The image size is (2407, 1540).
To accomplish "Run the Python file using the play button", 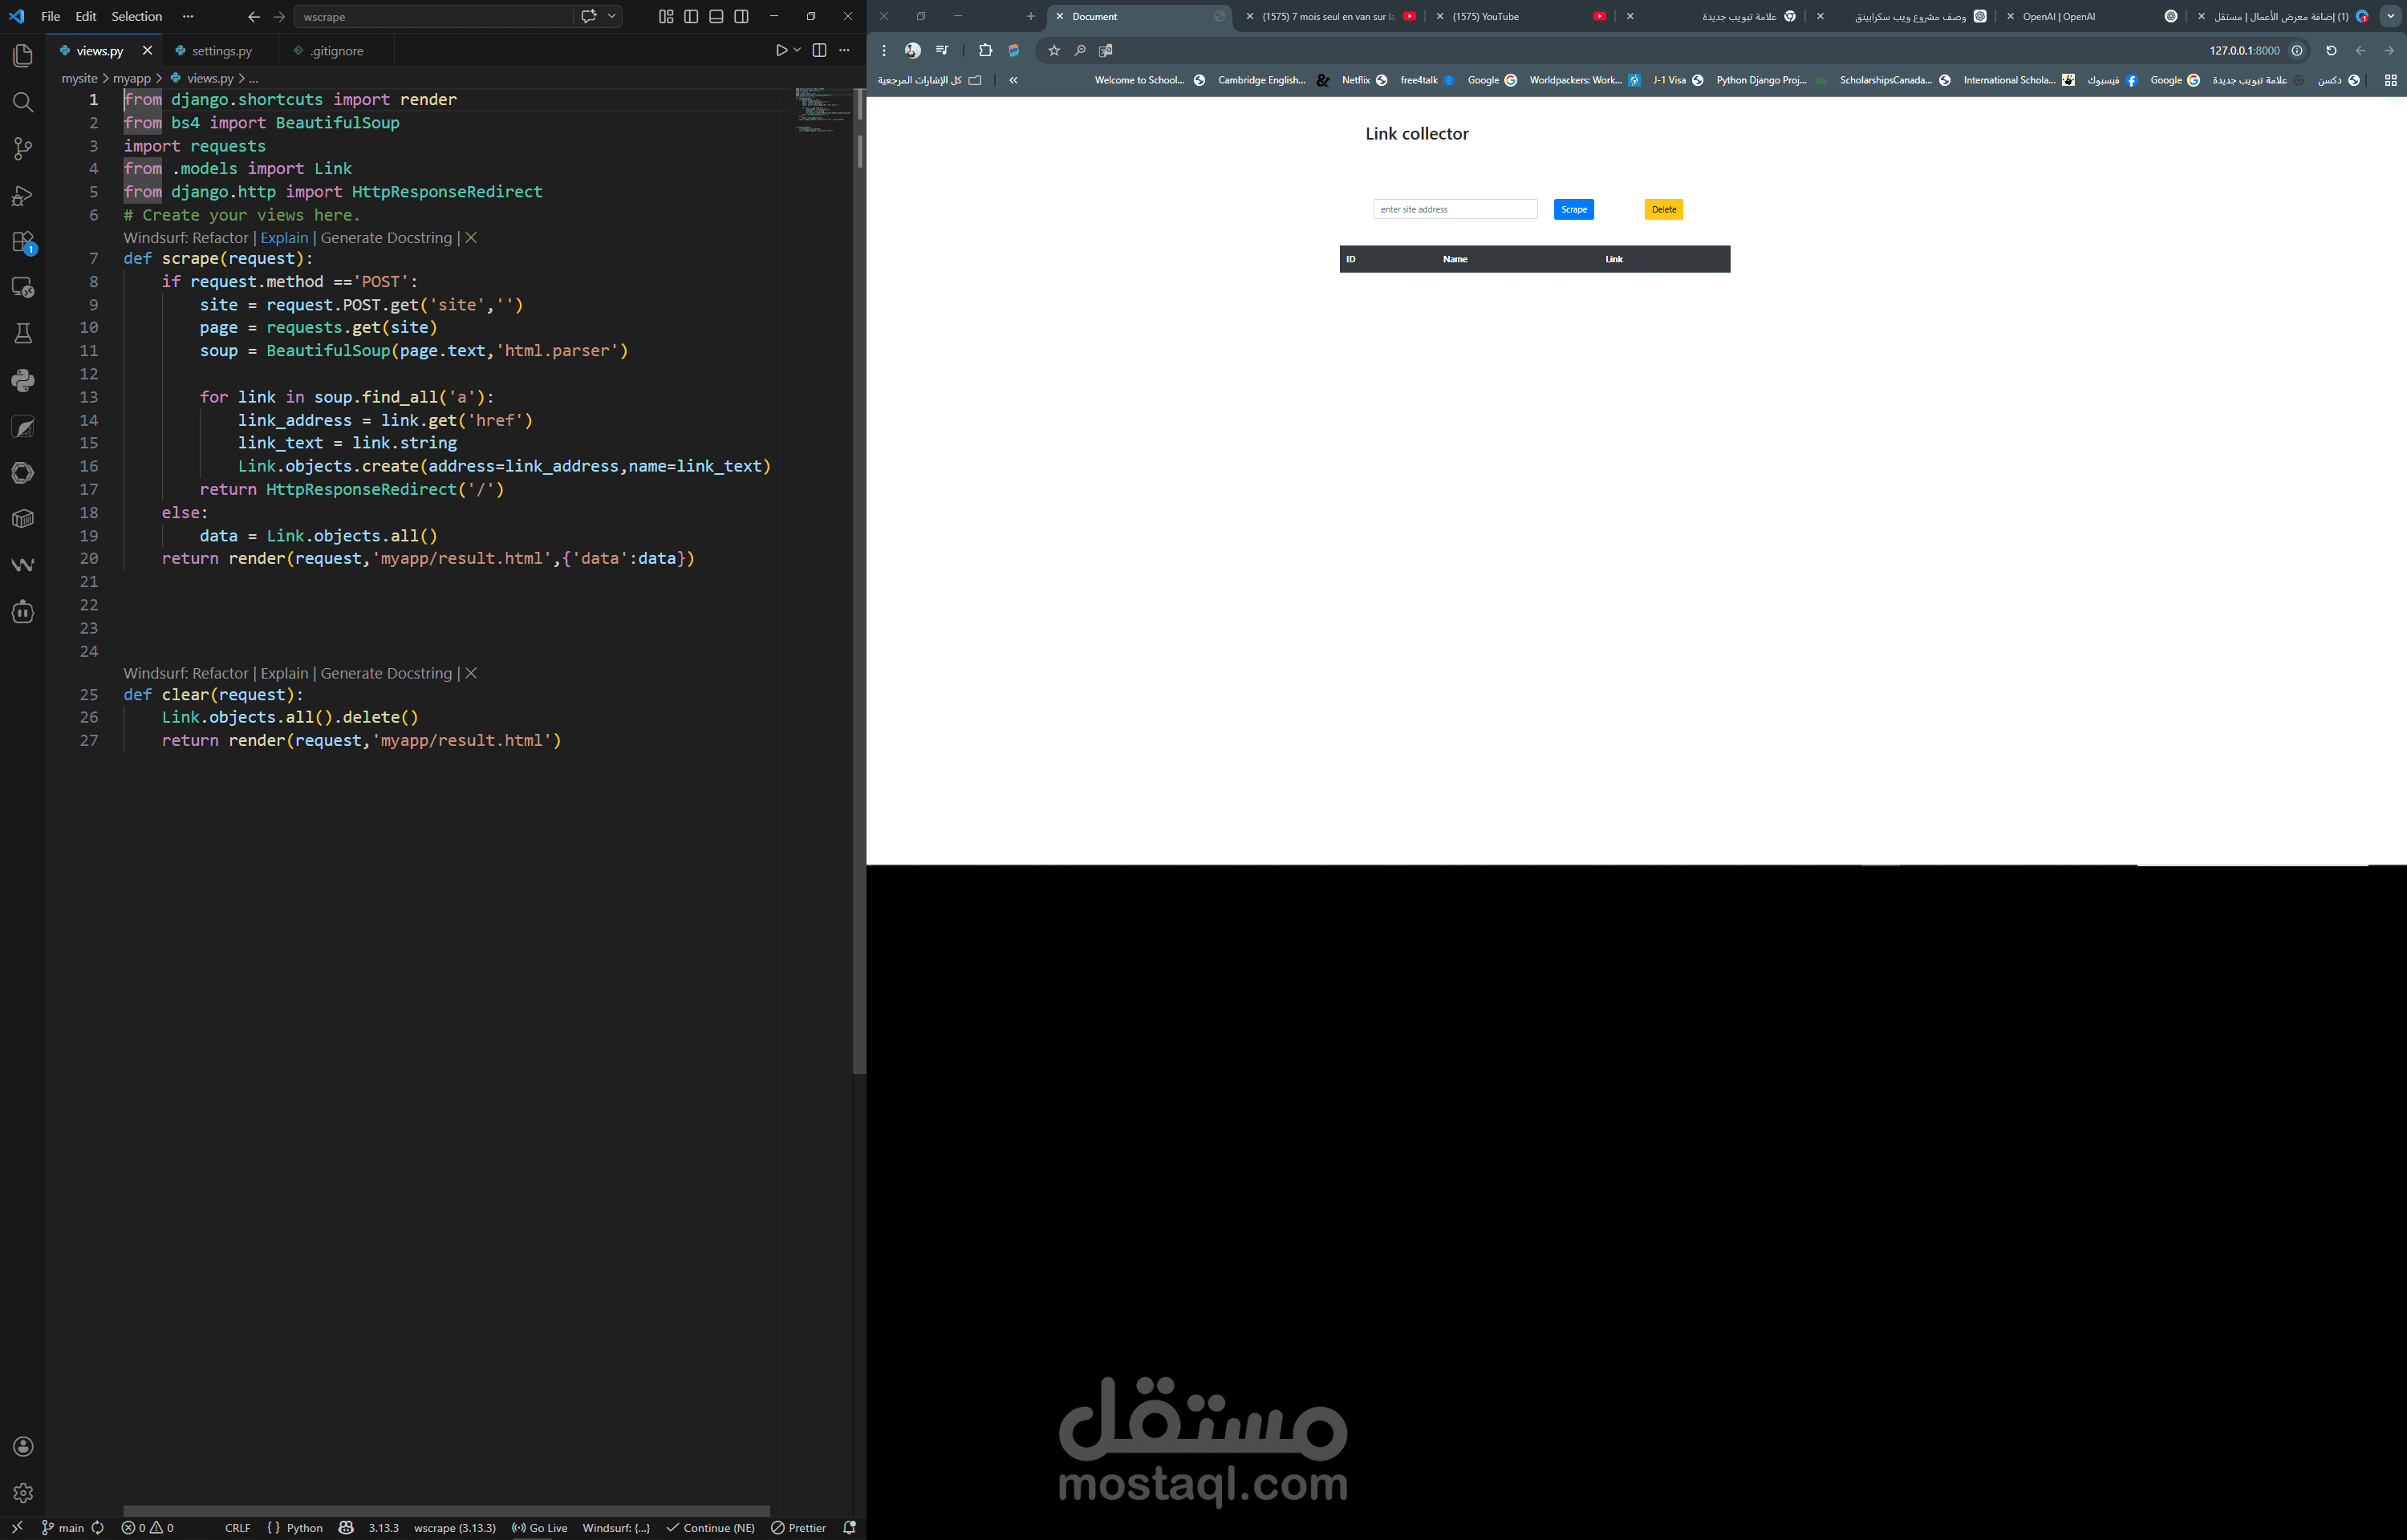I will 782,50.
